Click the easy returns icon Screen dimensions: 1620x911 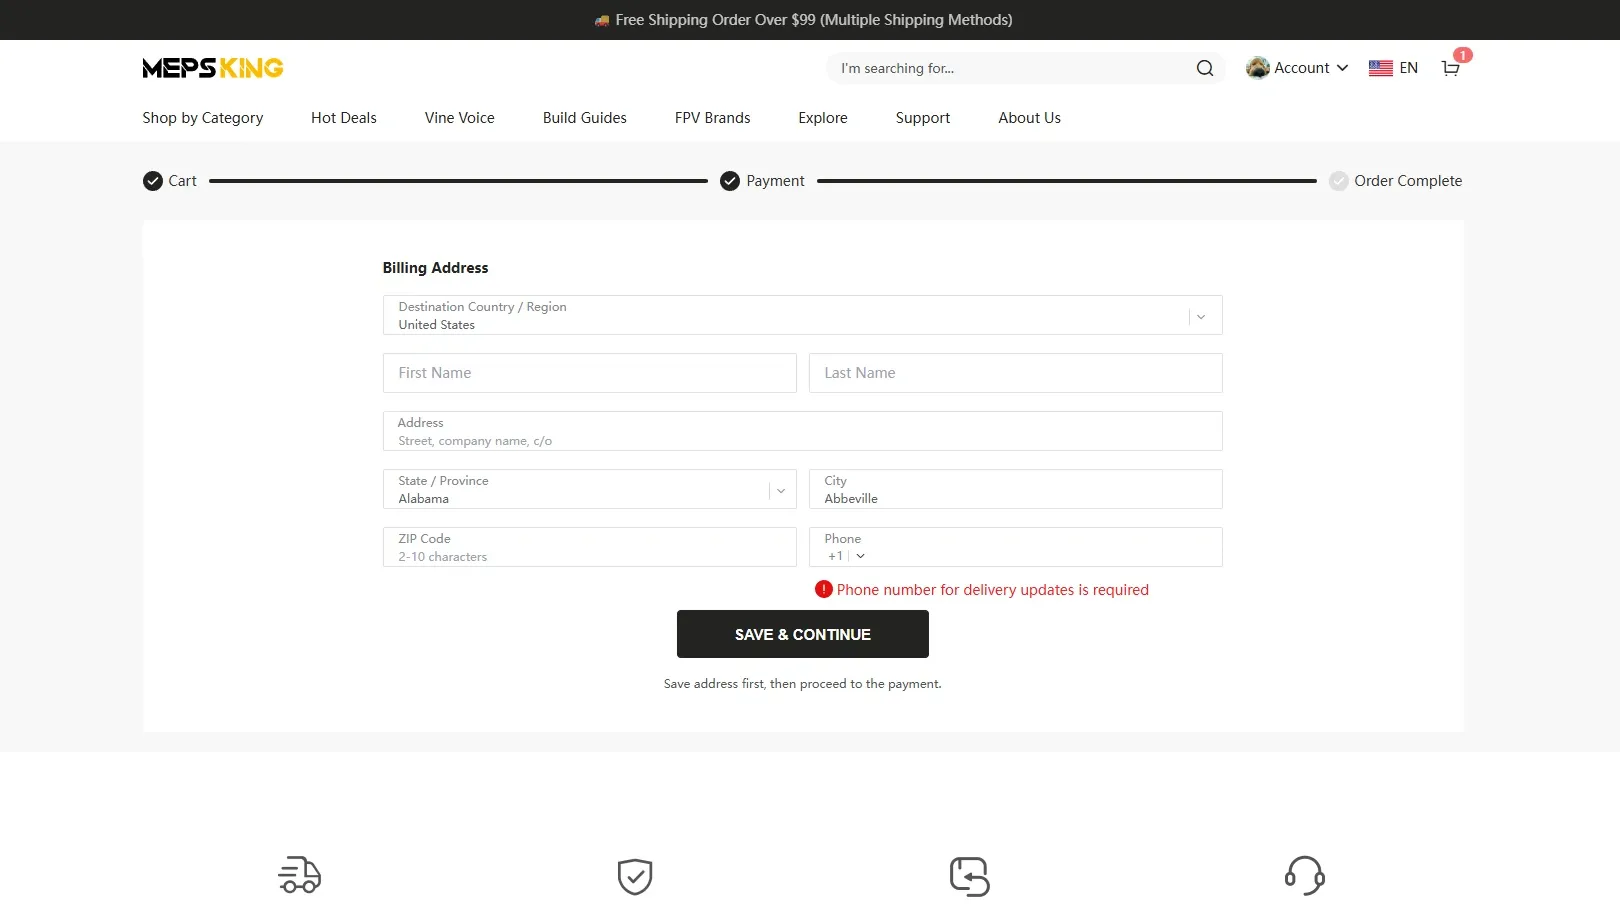tap(969, 875)
